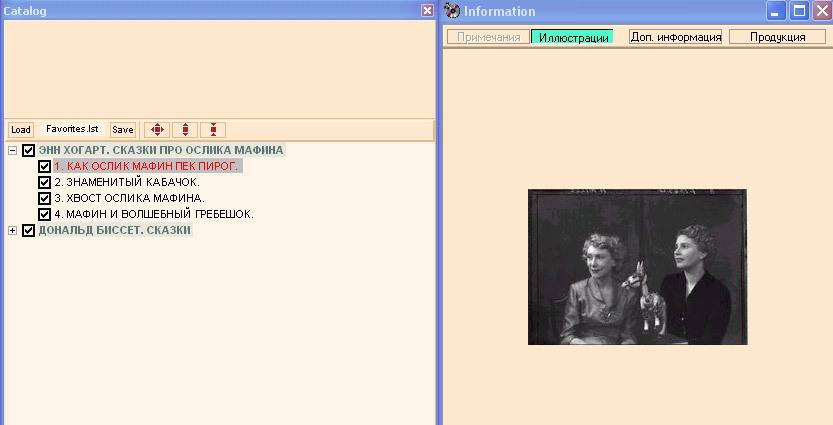Close the Catalog panel
This screenshot has height=425, width=833.
[x=427, y=11]
